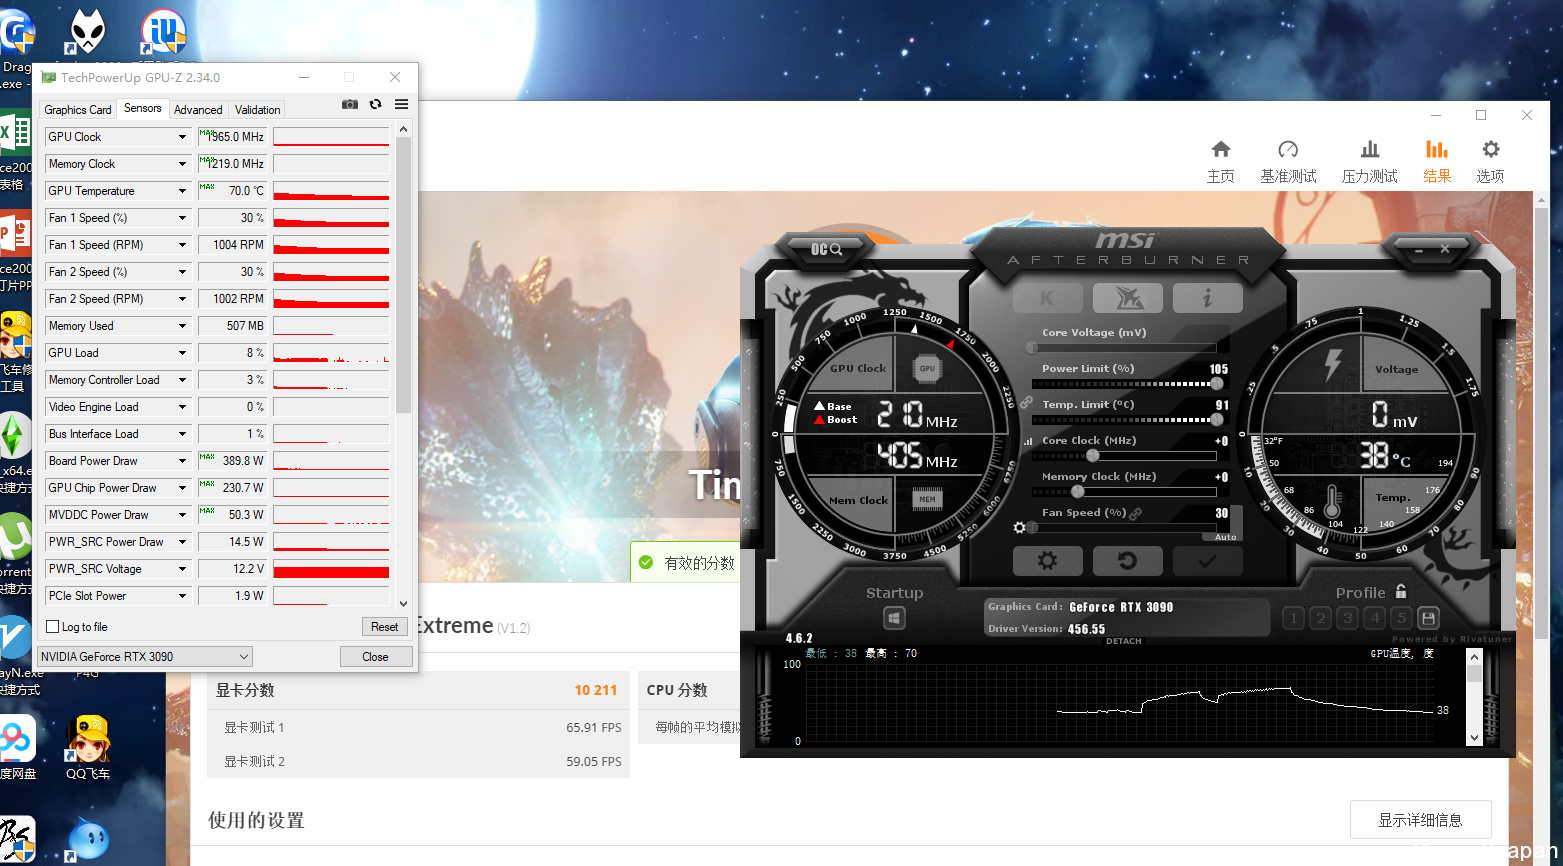Select Afterburner profile slot 5
Viewport: 1563px width, 866px height.
click(1401, 618)
